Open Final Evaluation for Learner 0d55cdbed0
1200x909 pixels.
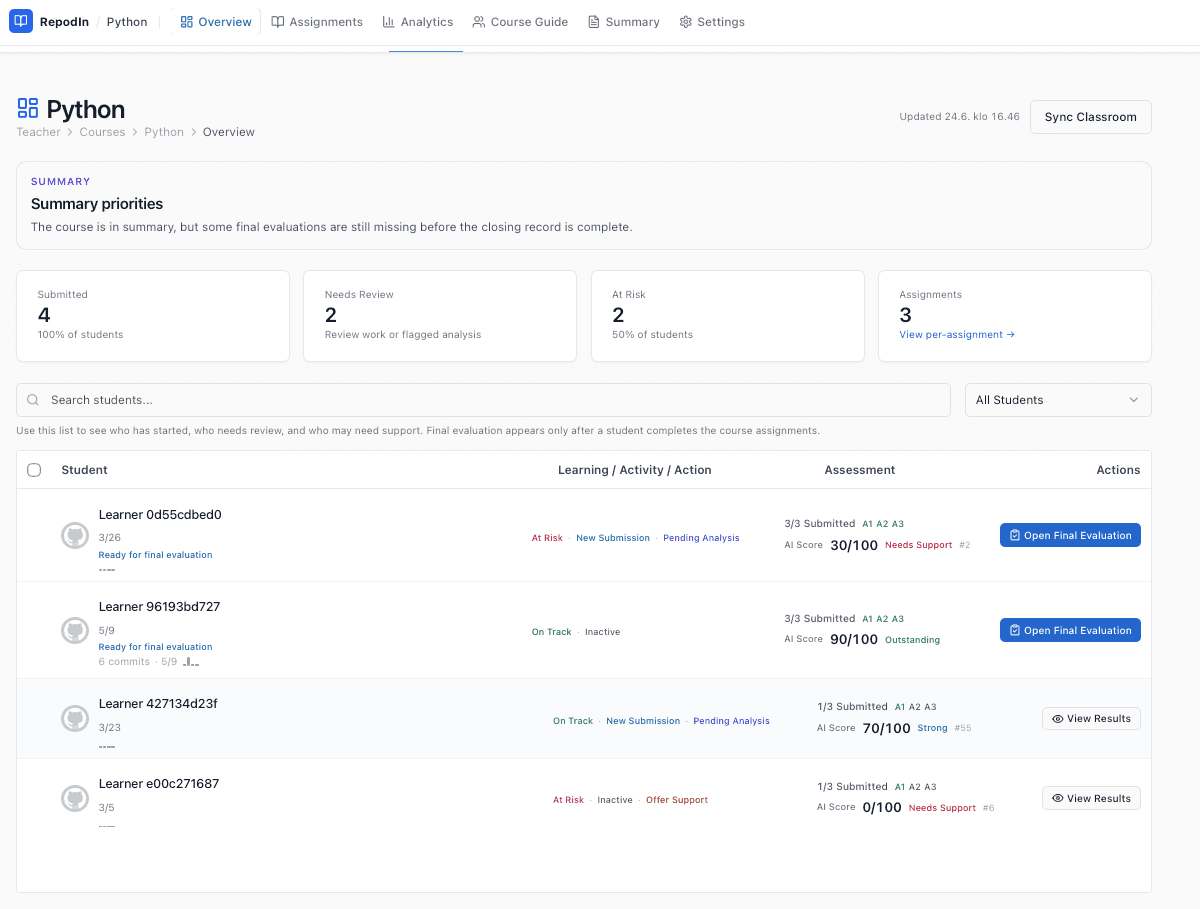(x=1070, y=535)
